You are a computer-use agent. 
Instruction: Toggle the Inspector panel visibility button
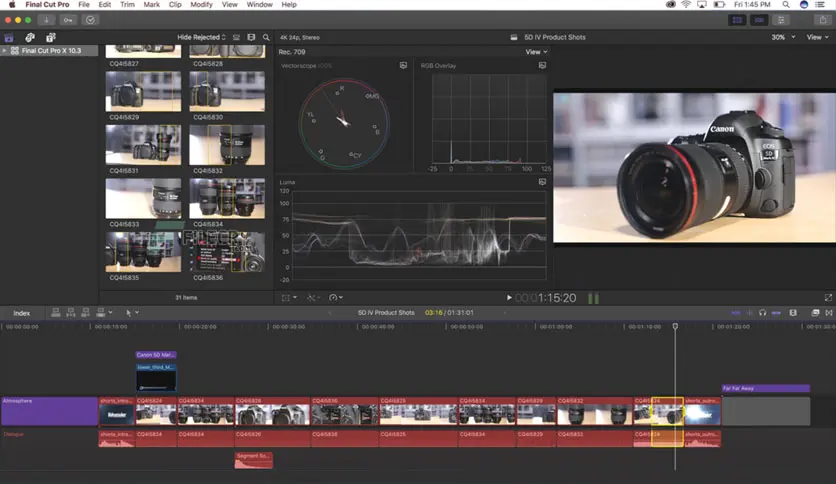pyautogui.click(x=782, y=19)
